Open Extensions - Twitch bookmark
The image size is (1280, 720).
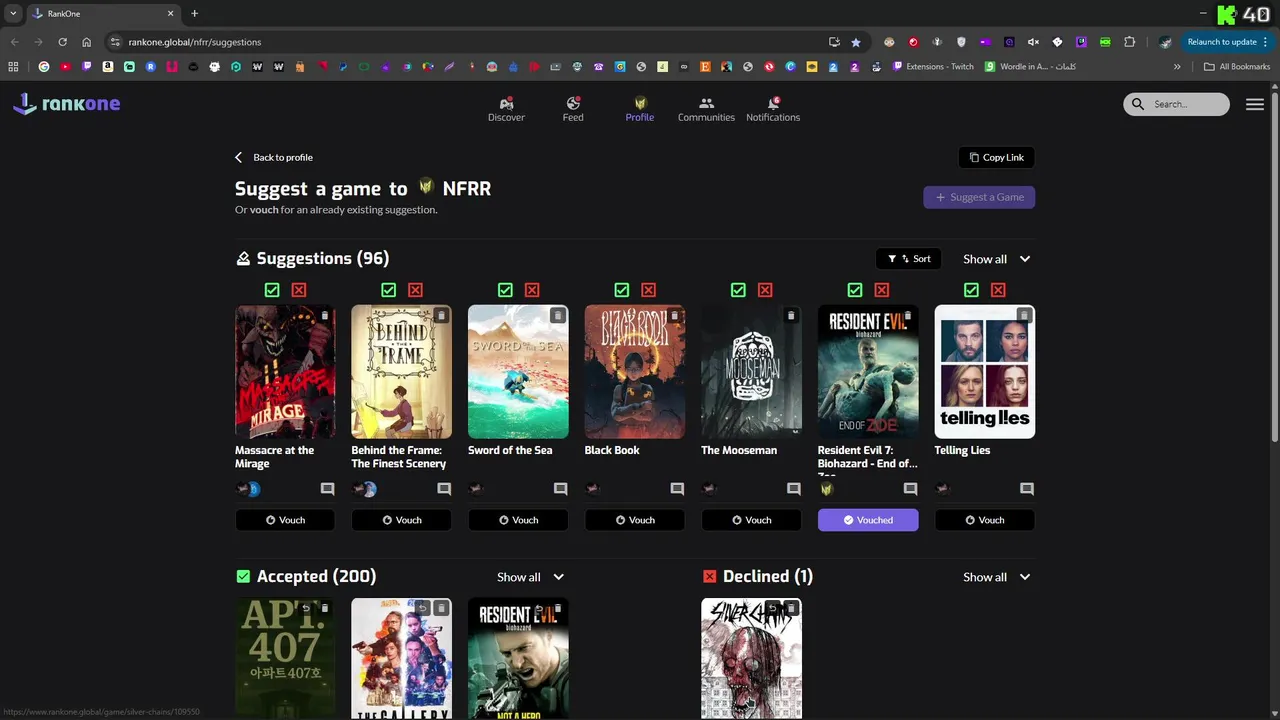933,67
